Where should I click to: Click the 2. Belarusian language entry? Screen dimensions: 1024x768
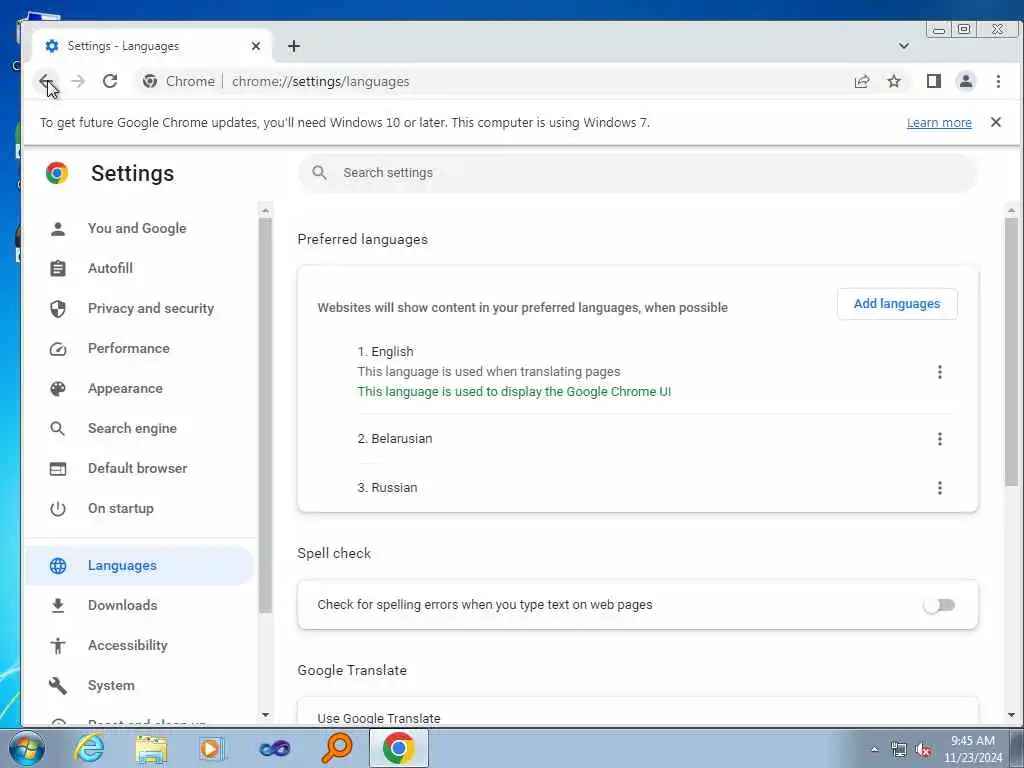[x=394, y=439]
